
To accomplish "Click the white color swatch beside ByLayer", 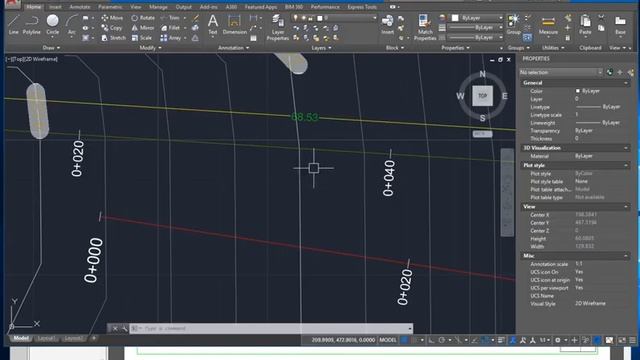I will 455,18.
